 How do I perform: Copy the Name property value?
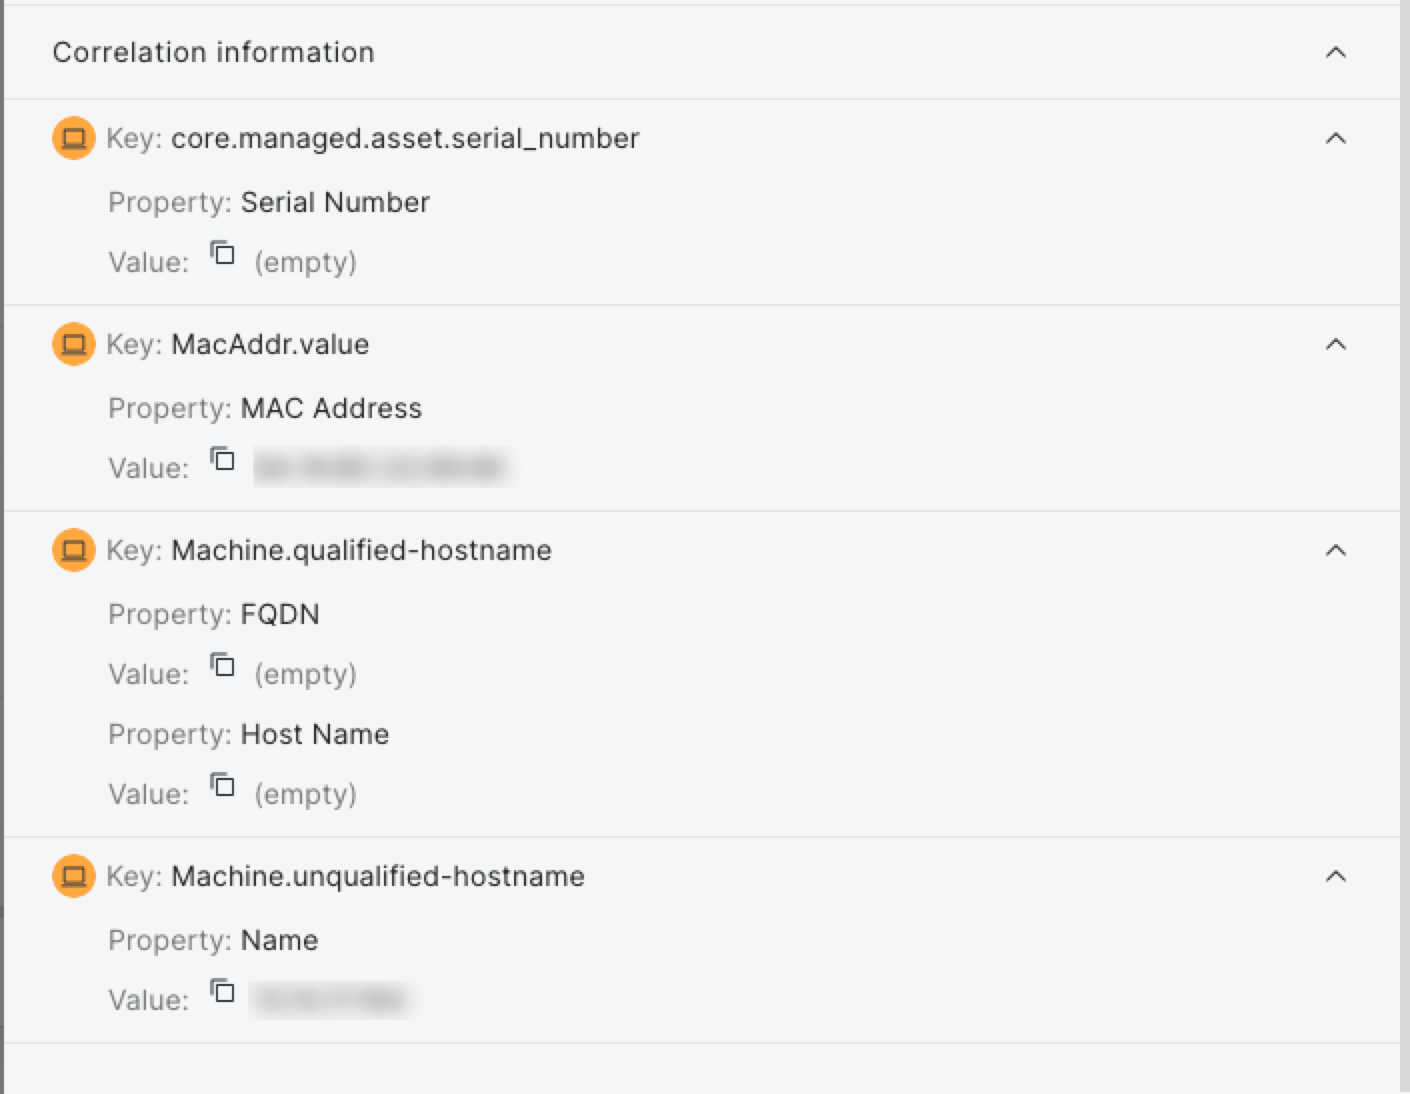(x=222, y=992)
